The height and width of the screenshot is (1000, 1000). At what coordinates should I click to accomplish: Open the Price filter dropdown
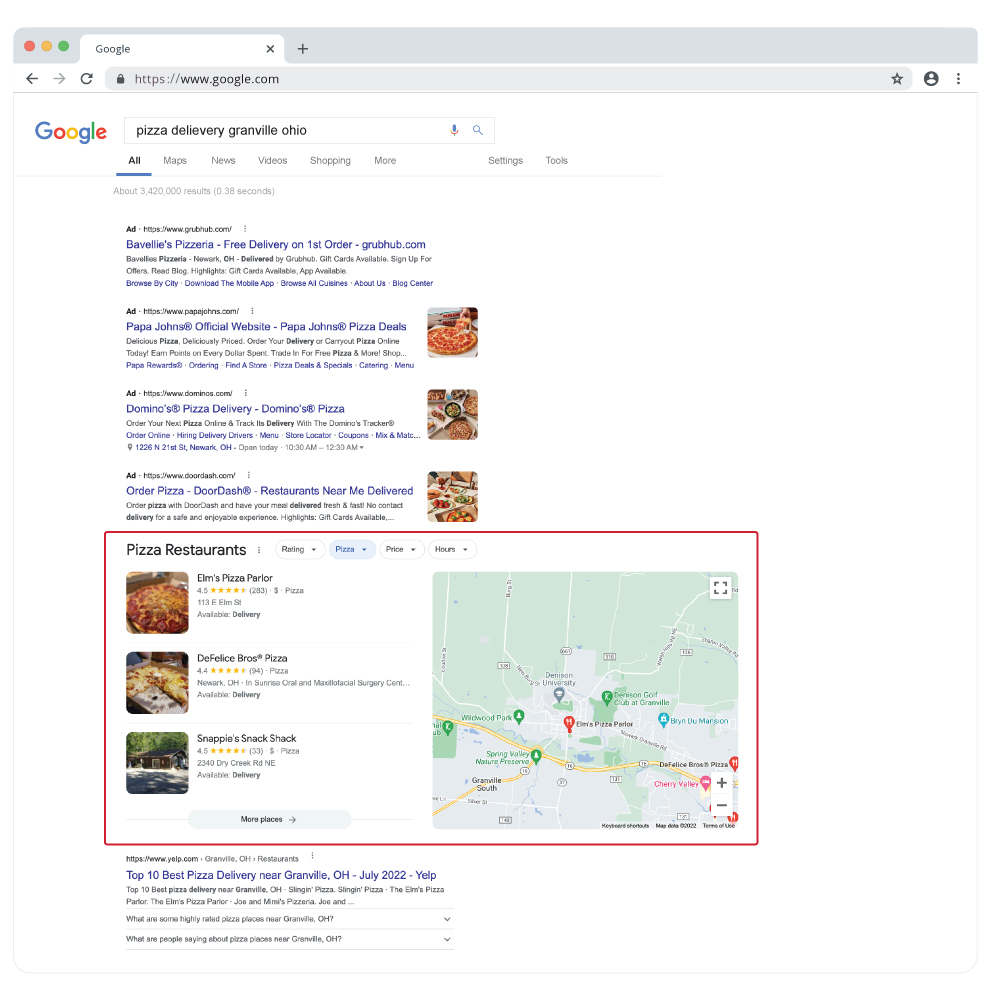pos(401,549)
